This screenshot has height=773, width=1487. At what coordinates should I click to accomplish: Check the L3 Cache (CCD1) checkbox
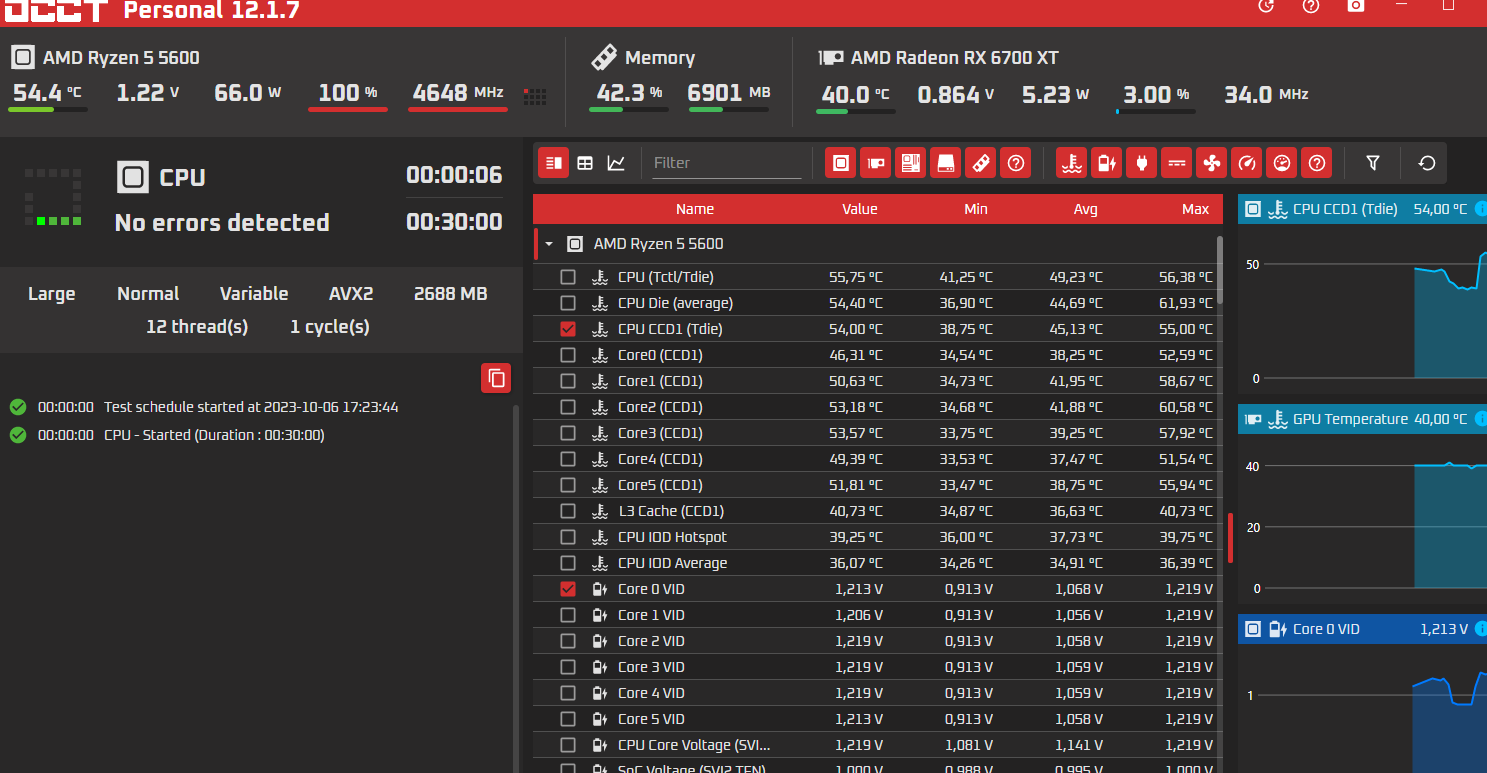tap(568, 511)
